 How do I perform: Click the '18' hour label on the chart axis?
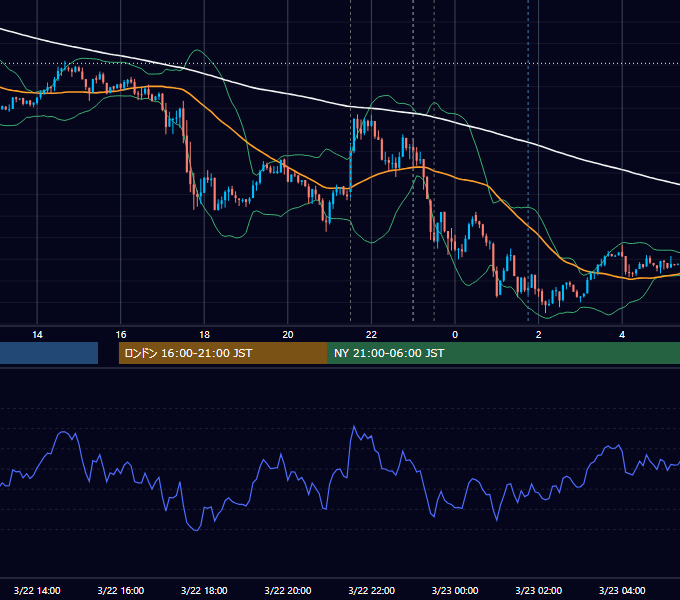204,335
